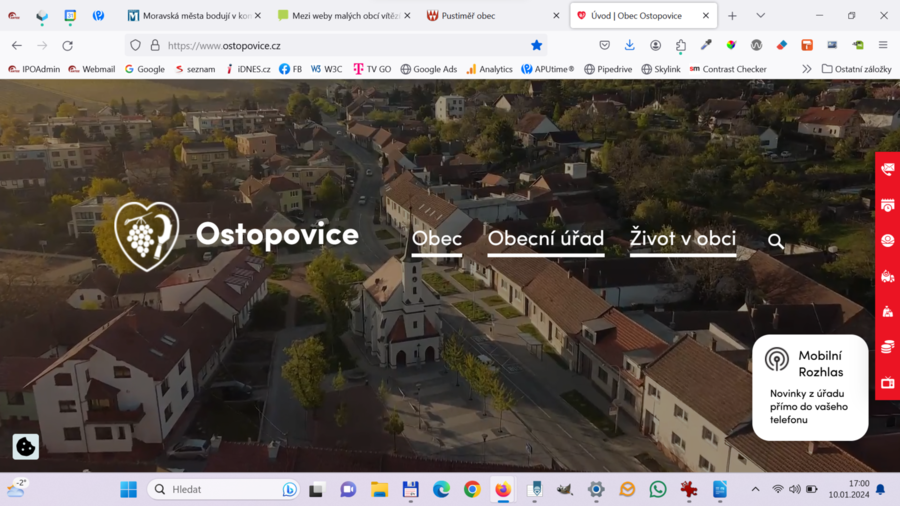The width and height of the screenshot is (900, 506).
Task: Click the coins icon in red sidebar
Action: tap(887, 347)
